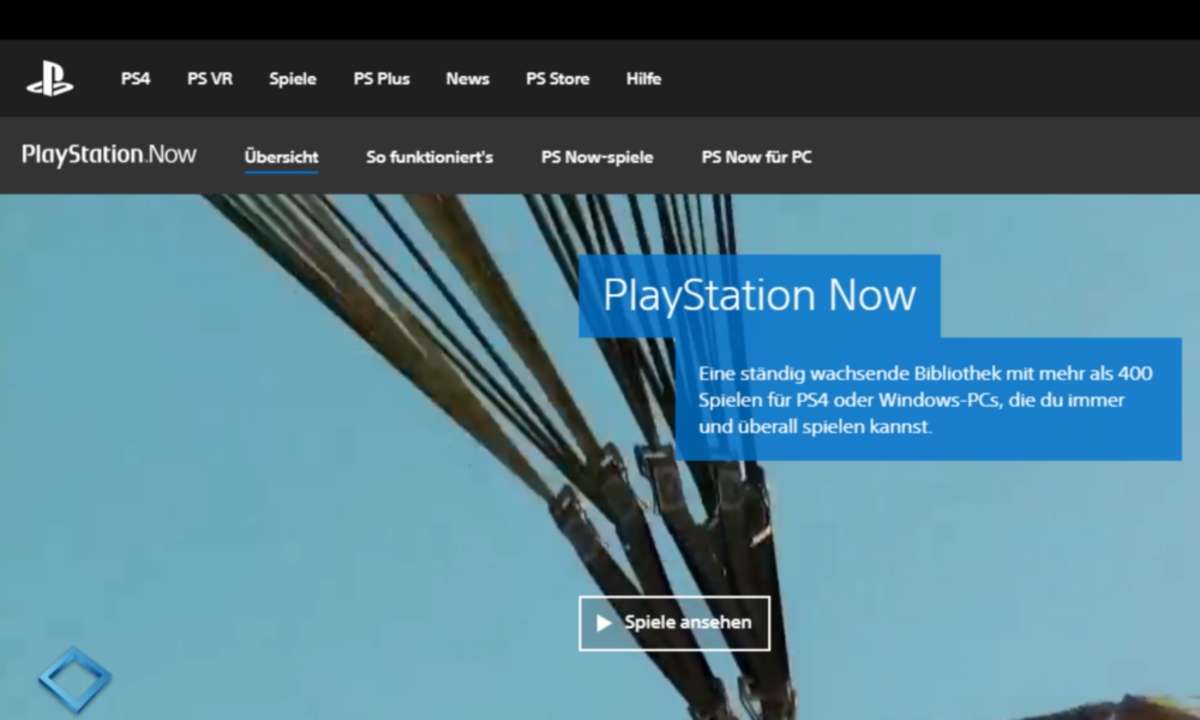Click the Spiele ansehen button

click(x=674, y=623)
